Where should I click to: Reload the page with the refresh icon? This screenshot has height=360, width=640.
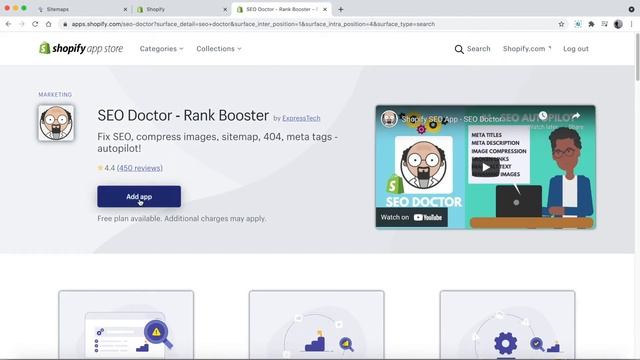click(35, 24)
